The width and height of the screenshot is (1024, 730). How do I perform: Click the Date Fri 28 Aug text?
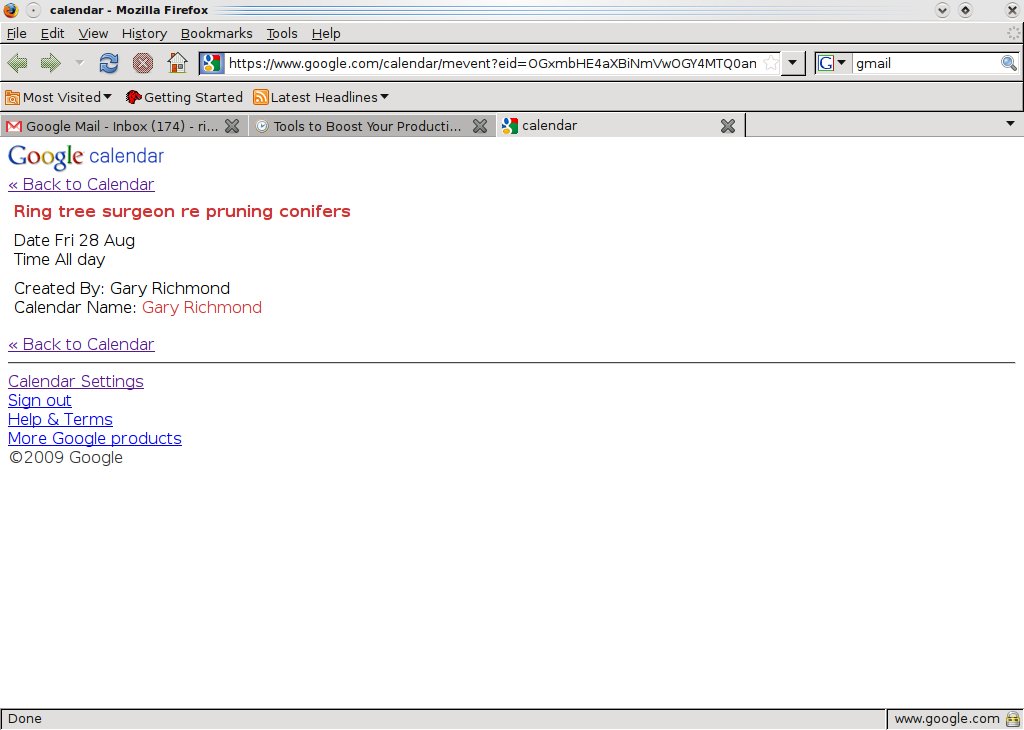(x=74, y=241)
